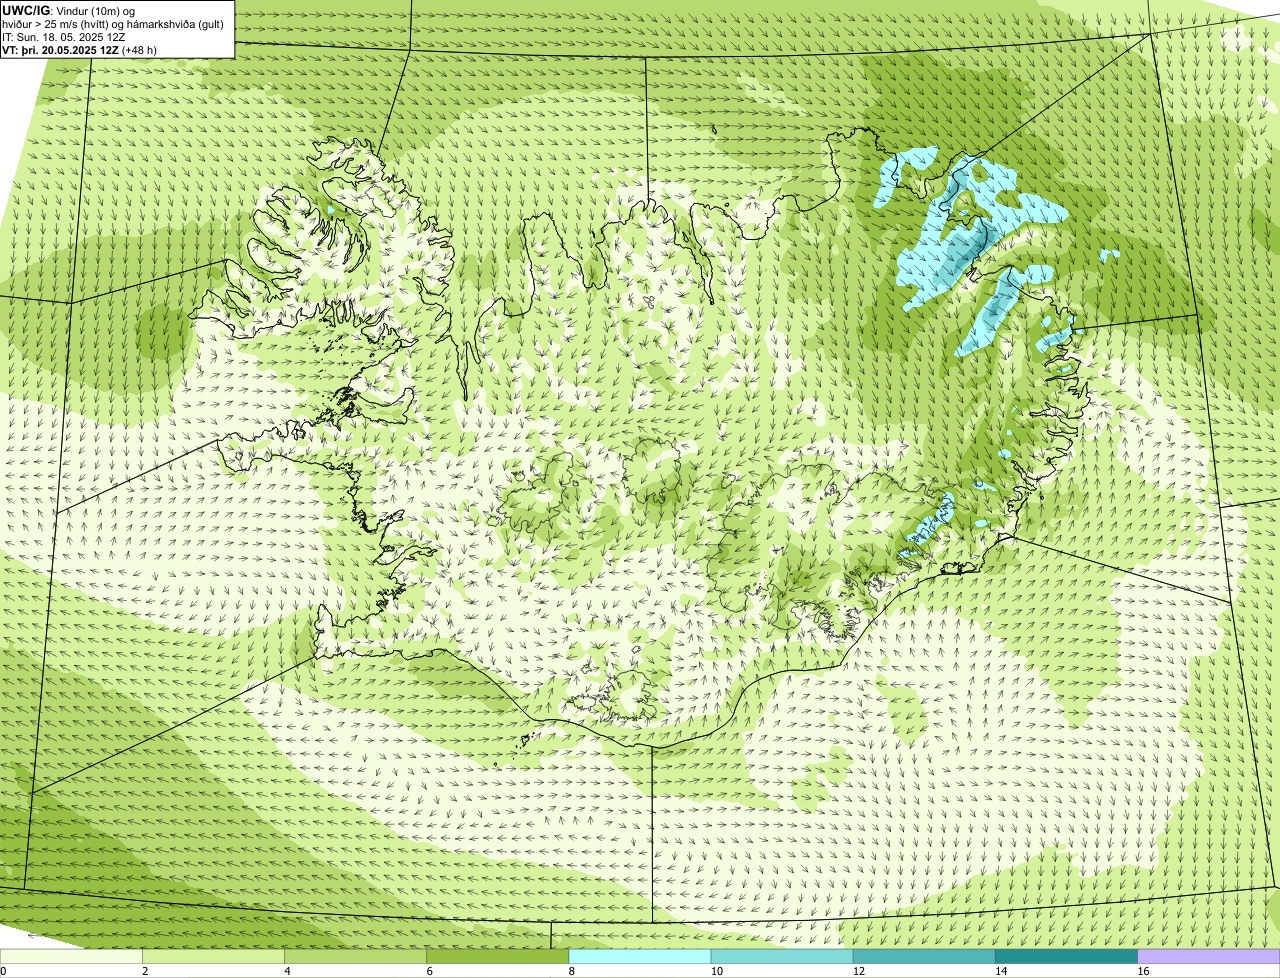The width and height of the screenshot is (1280, 978).
Task: Click the 10–12 m/s legend color segment
Action: [x=782, y=956]
